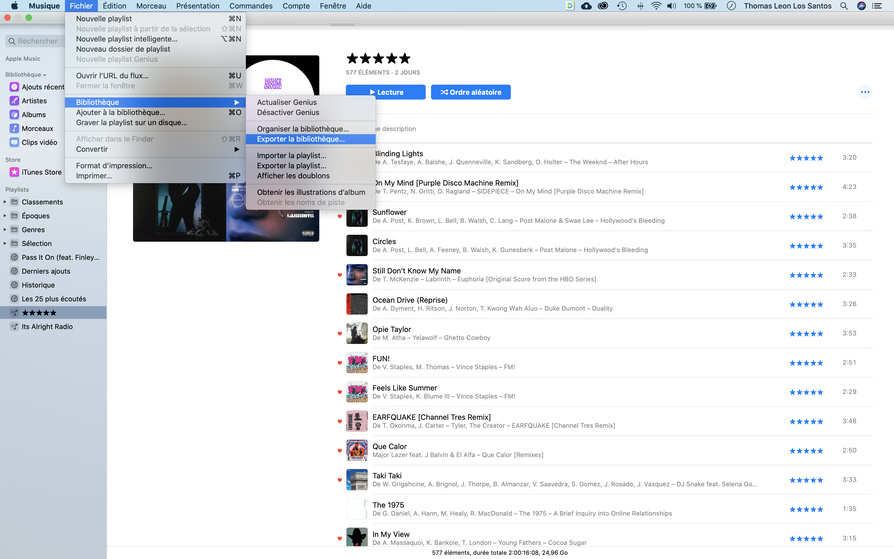Toggle the heart on Taki Taki
Screen dimensions: 894x559
(340, 480)
